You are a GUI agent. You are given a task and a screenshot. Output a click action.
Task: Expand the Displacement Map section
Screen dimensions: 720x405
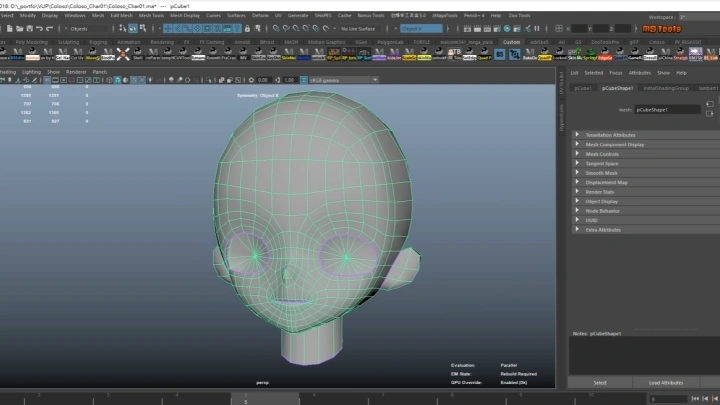click(x=645, y=182)
